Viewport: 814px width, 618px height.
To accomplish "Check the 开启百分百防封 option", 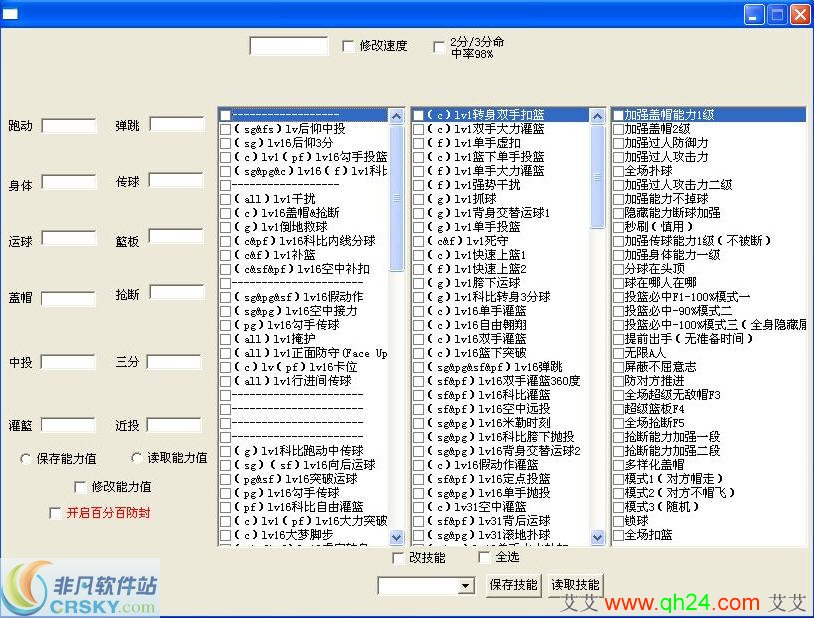I will (x=56, y=513).
